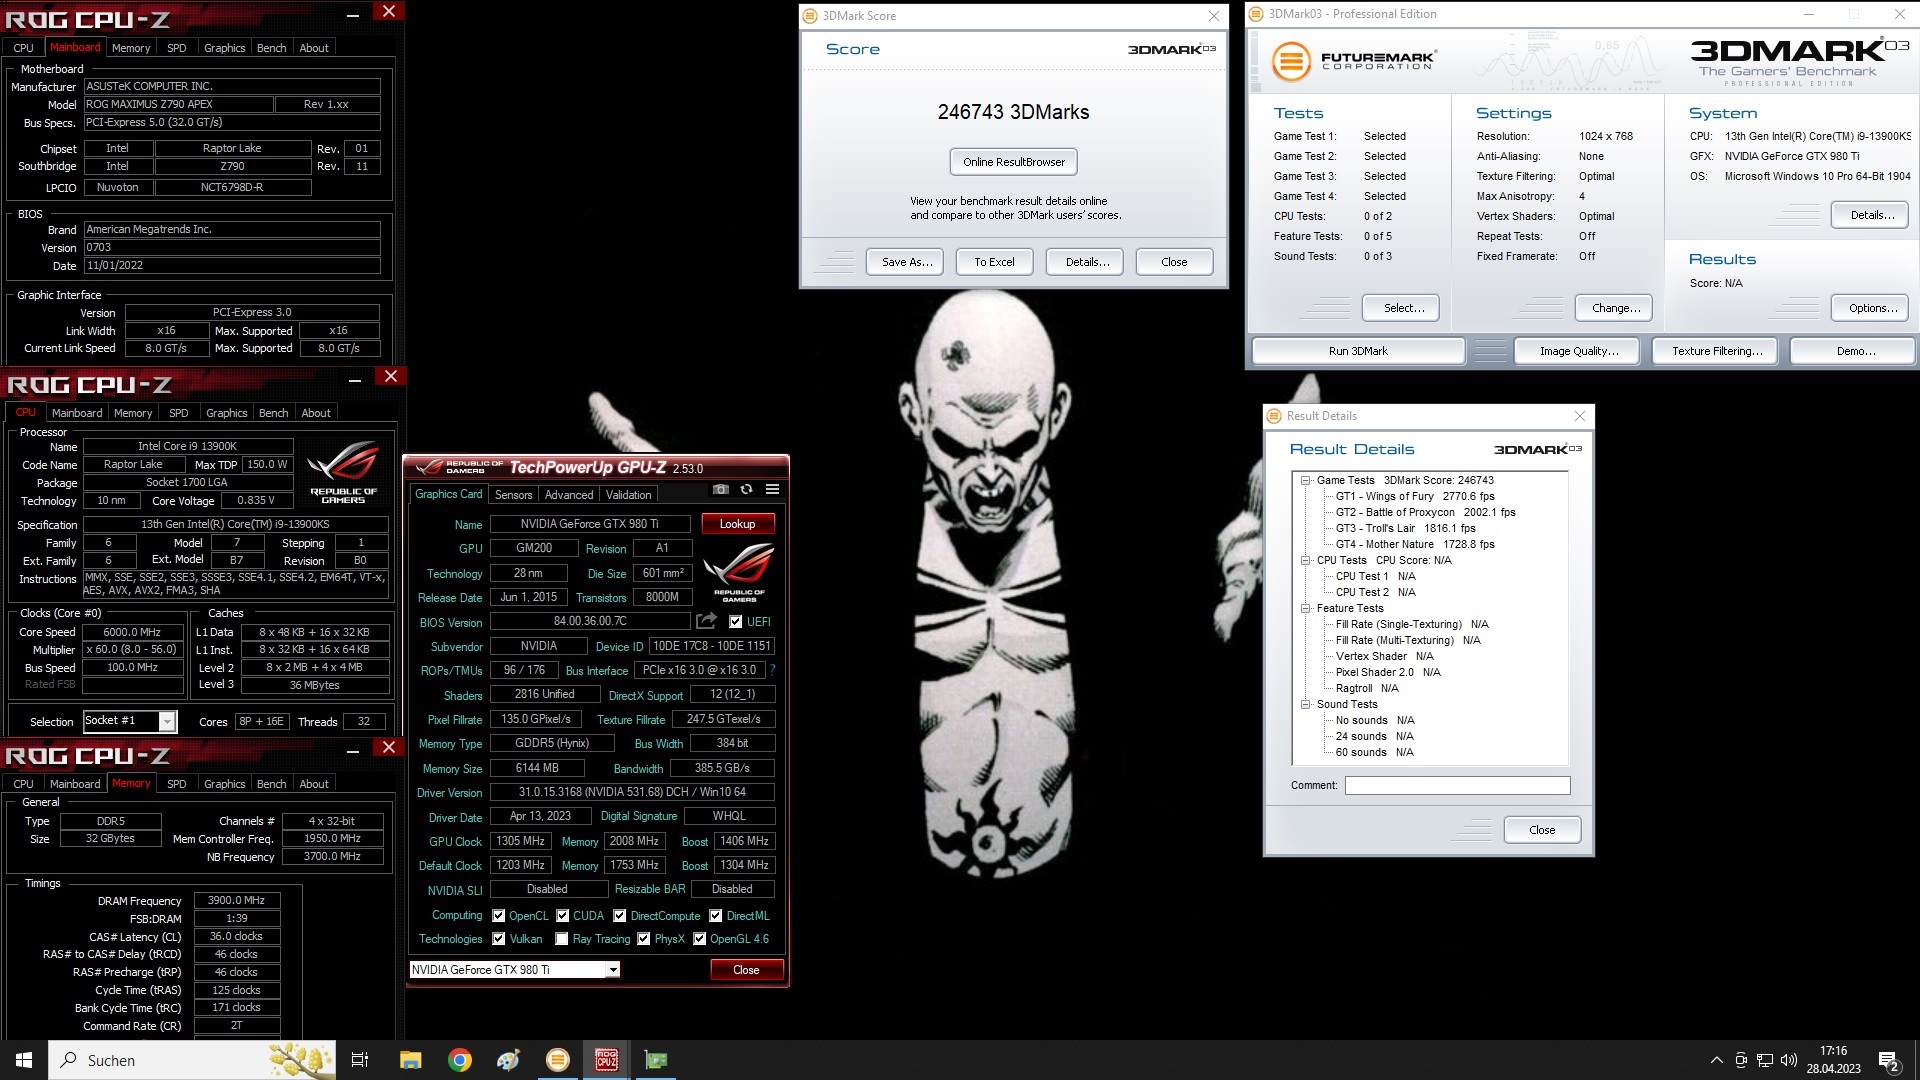
Task: Take GPU-Z screenshot with camera icon
Action: click(x=720, y=489)
